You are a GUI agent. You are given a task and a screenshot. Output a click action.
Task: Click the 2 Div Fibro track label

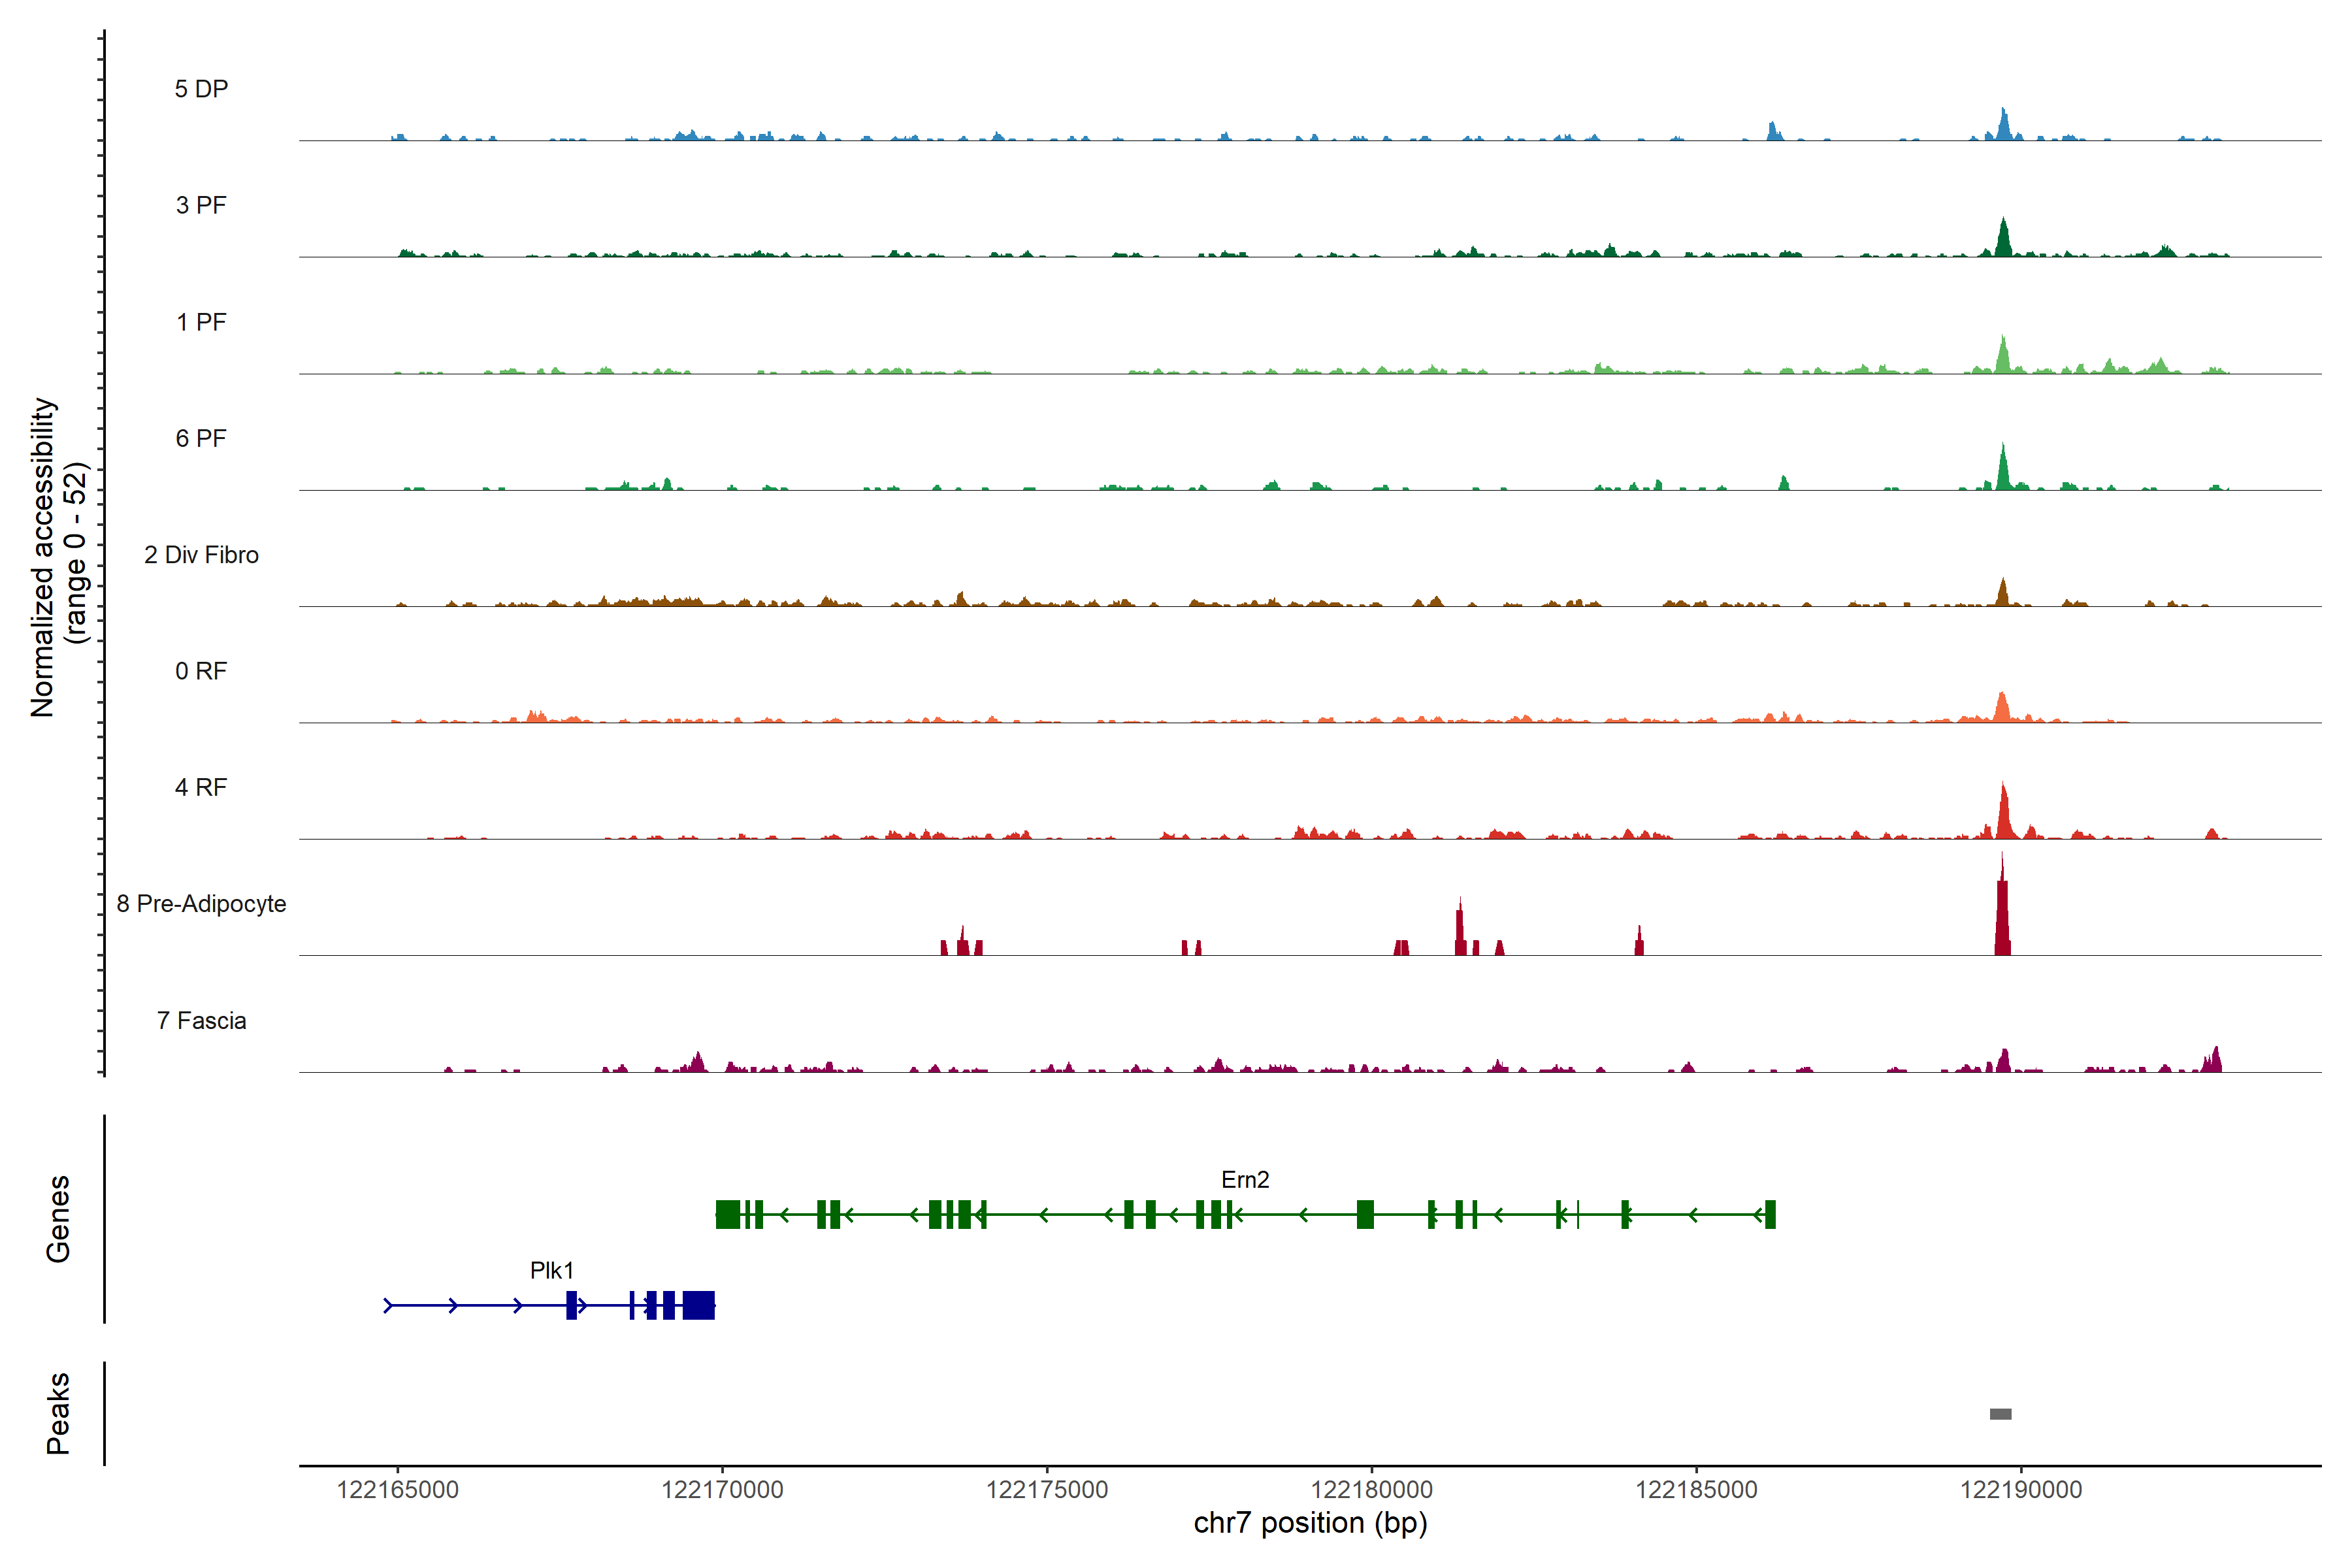coord(201,555)
